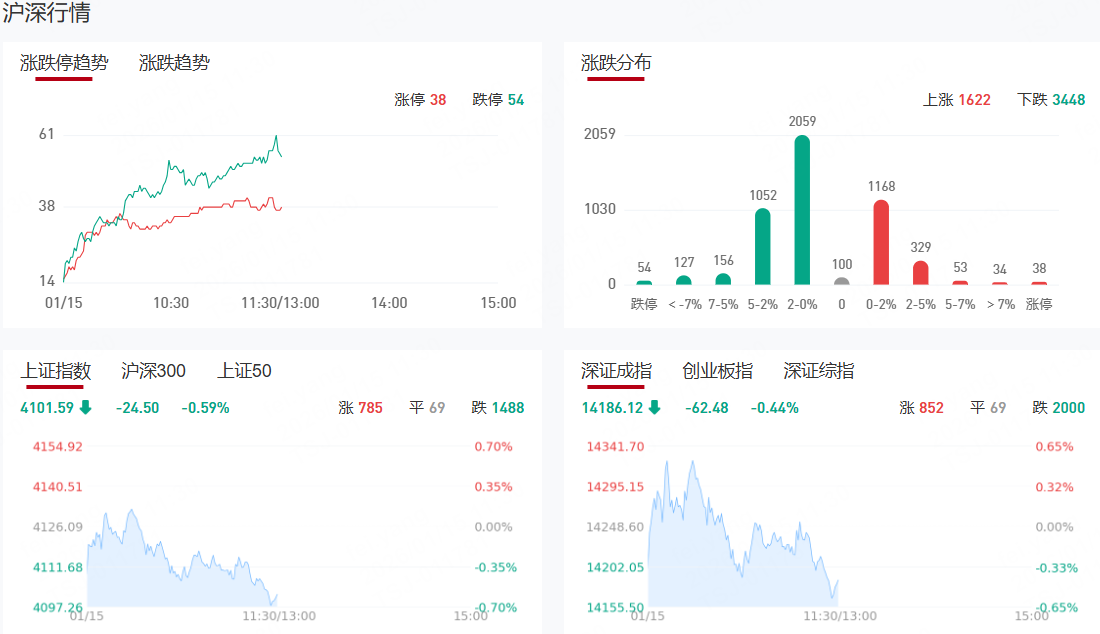Click the 涨停 38 legend label
Viewport: 1100px width, 634px height.
420,100
